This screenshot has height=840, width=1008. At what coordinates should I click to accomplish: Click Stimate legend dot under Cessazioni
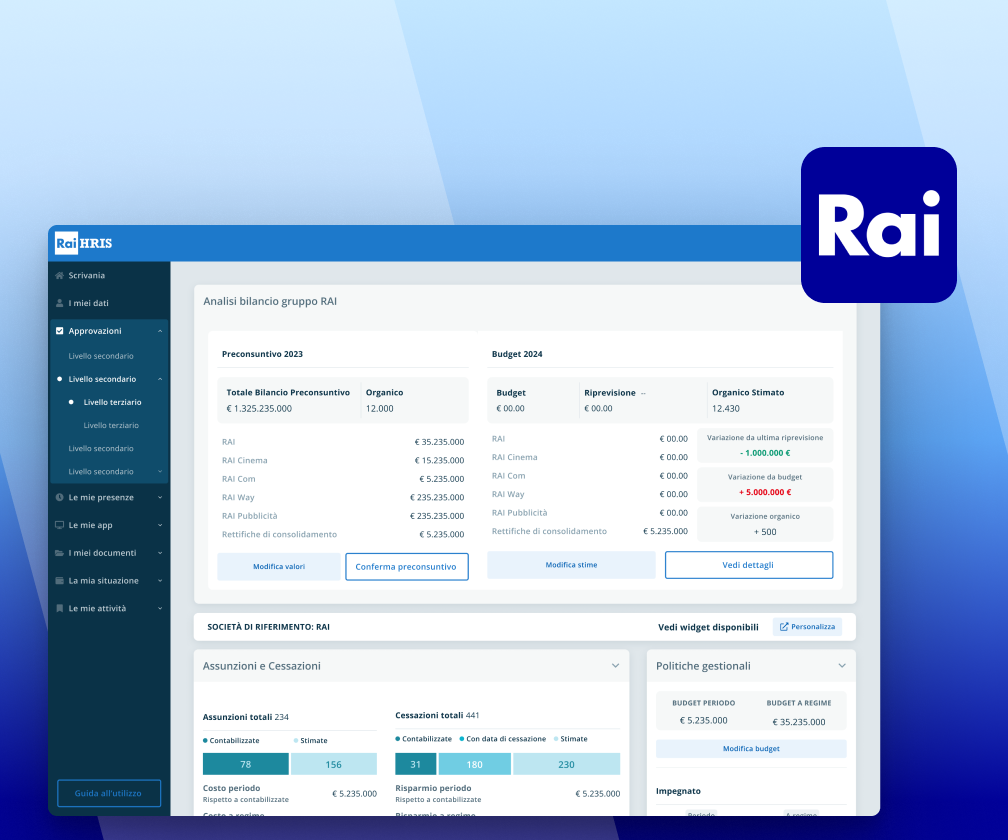click(x=556, y=739)
